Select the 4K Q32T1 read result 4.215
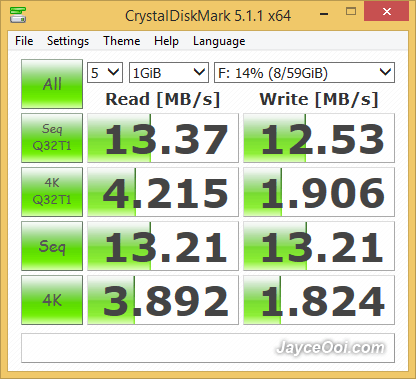416x379 pixels. [163, 192]
